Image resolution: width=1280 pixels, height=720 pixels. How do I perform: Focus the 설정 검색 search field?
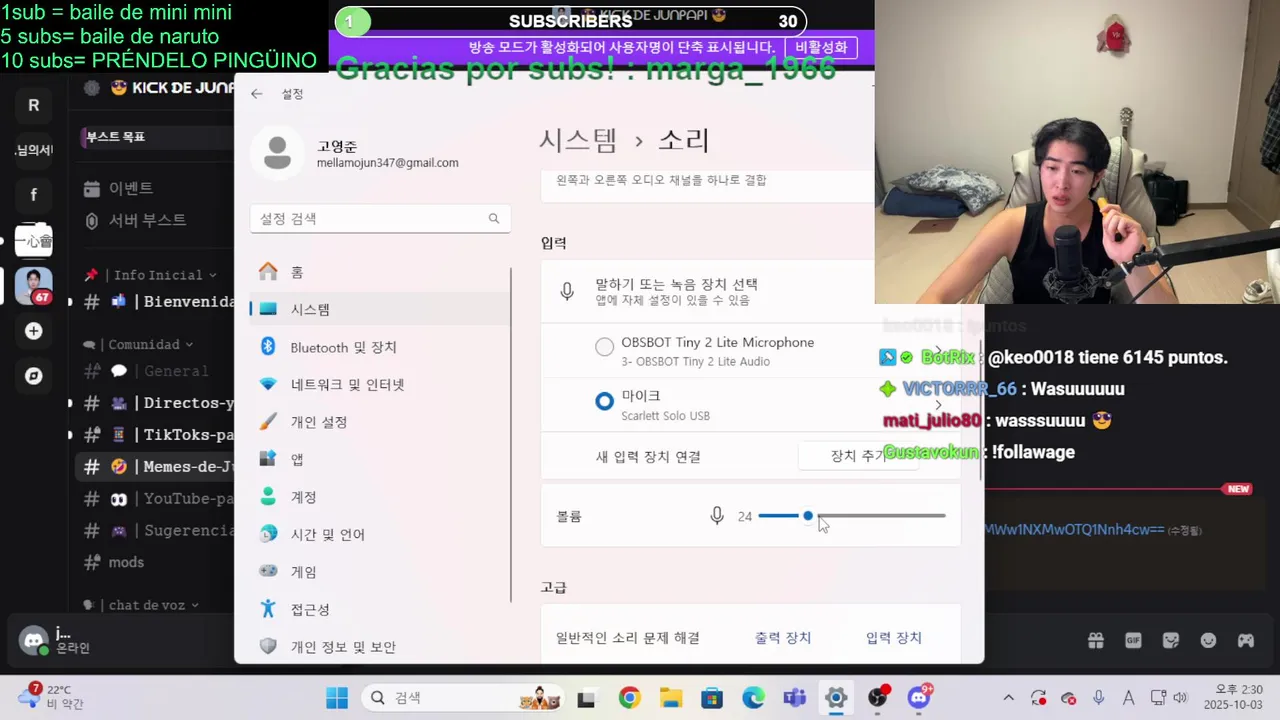[380, 218]
